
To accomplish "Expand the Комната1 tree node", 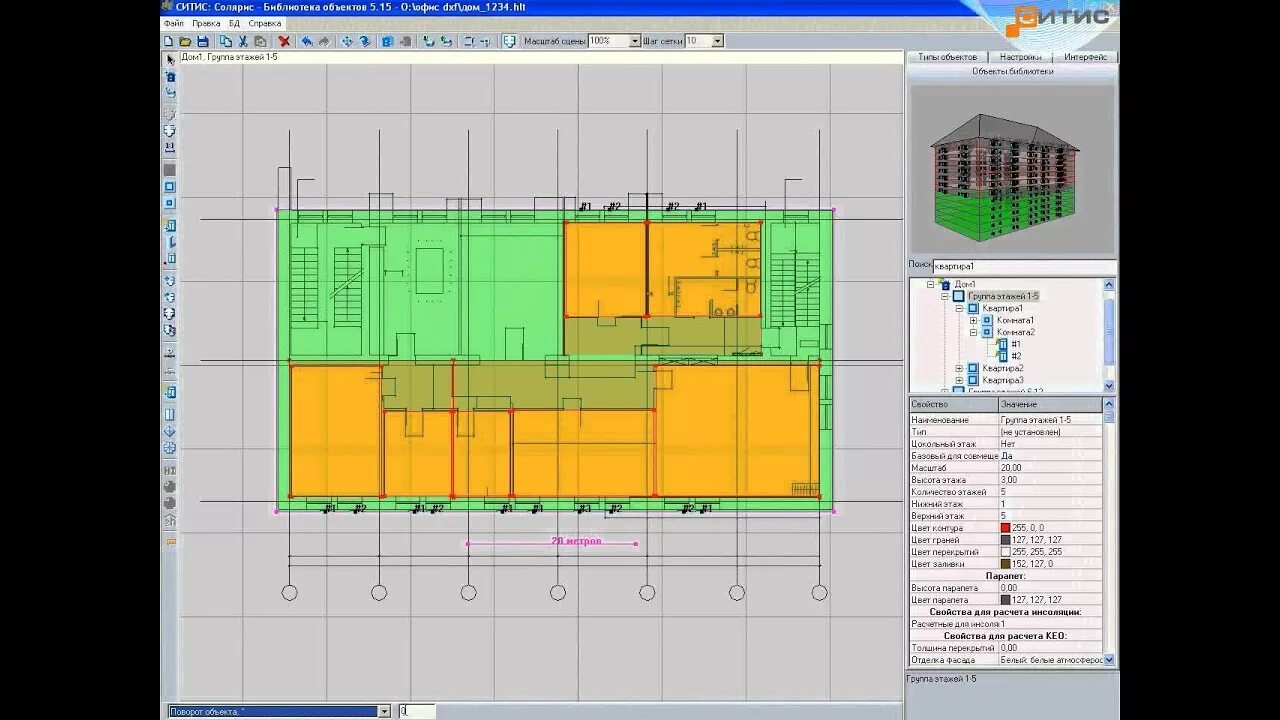I will [x=973, y=320].
